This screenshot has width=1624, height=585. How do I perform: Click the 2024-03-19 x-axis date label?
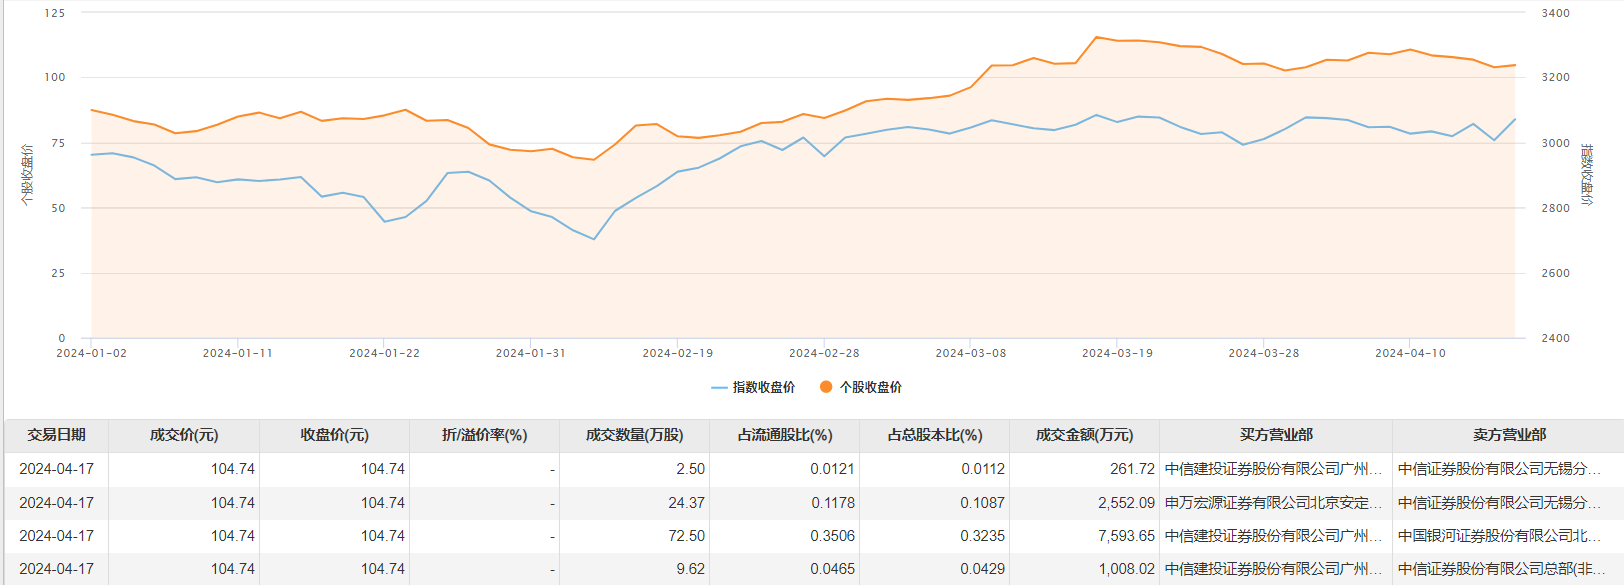coord(1117,353)
